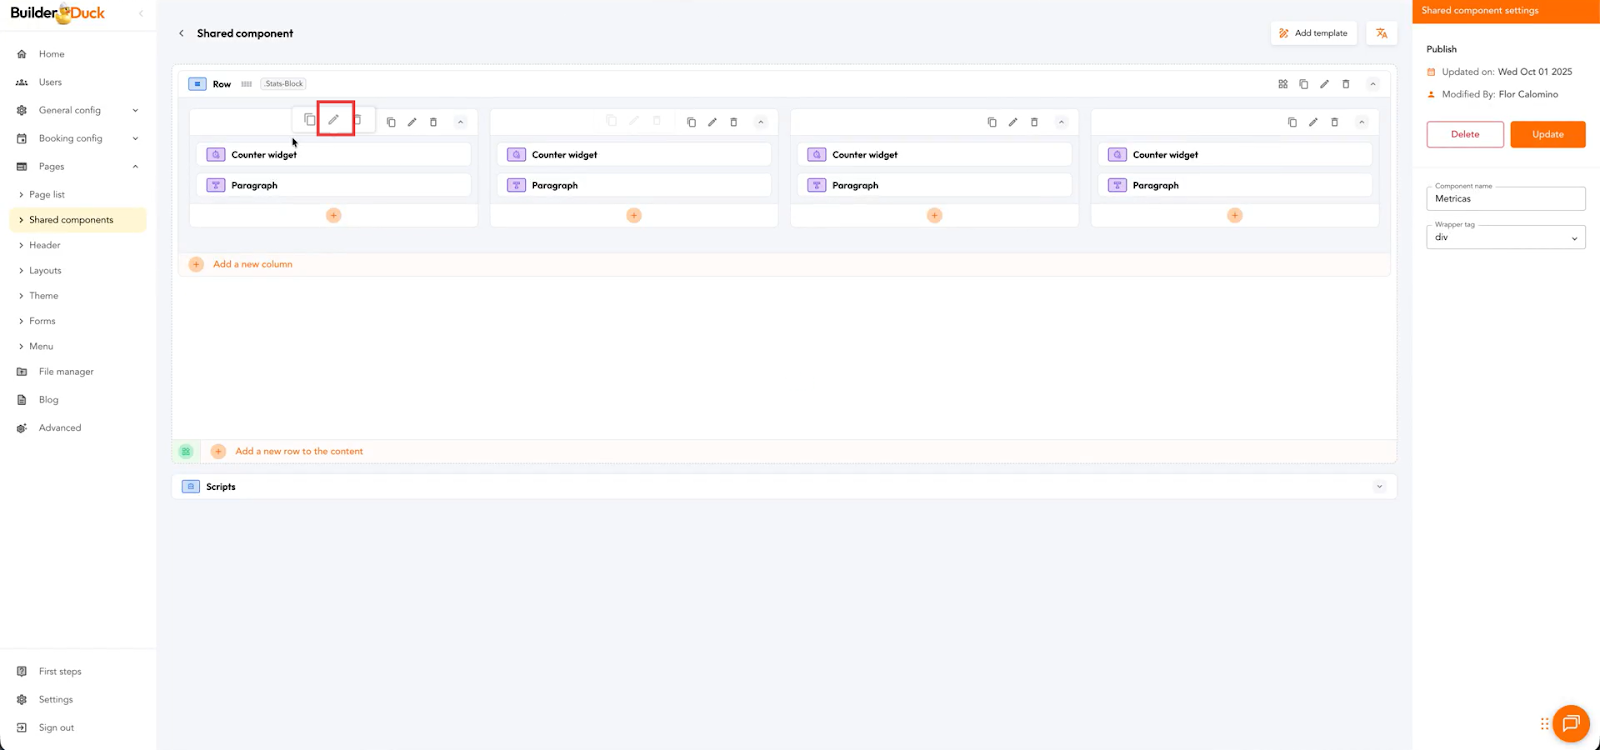Open the Wrapper tag dropdown
1600x750 pixels.
[1505, 237]
